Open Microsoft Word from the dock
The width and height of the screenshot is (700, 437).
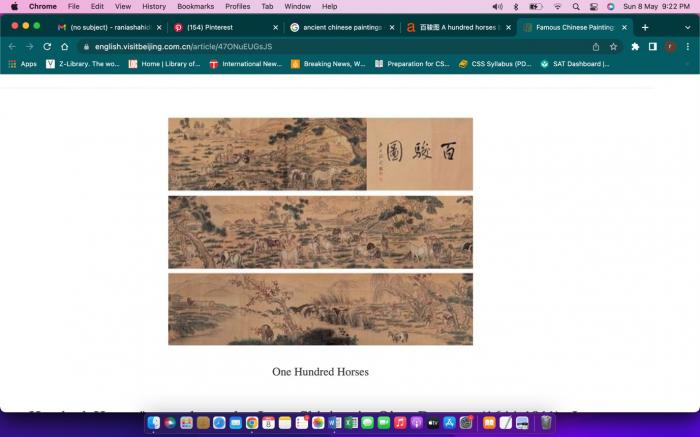[x=334, y=422]
